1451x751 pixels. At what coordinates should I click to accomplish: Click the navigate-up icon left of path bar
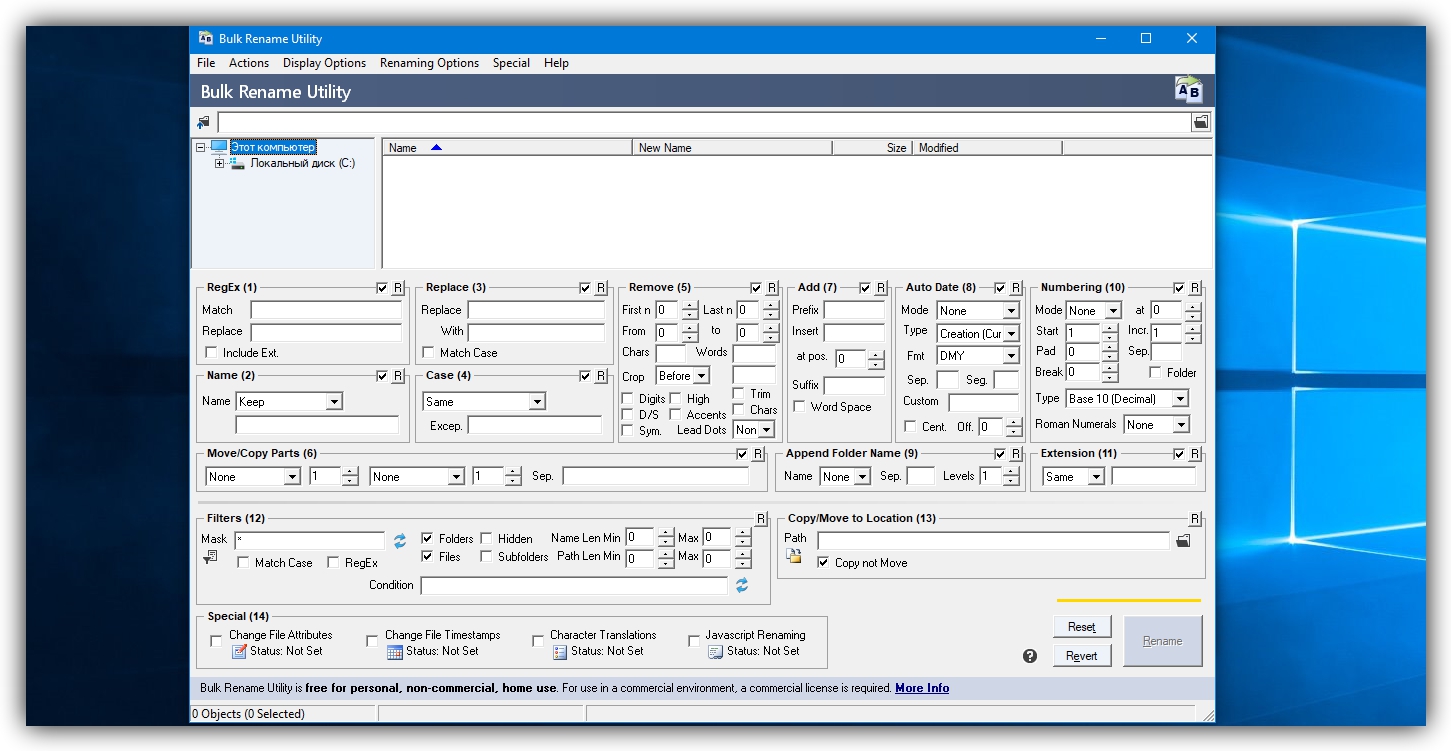[204, 122]
